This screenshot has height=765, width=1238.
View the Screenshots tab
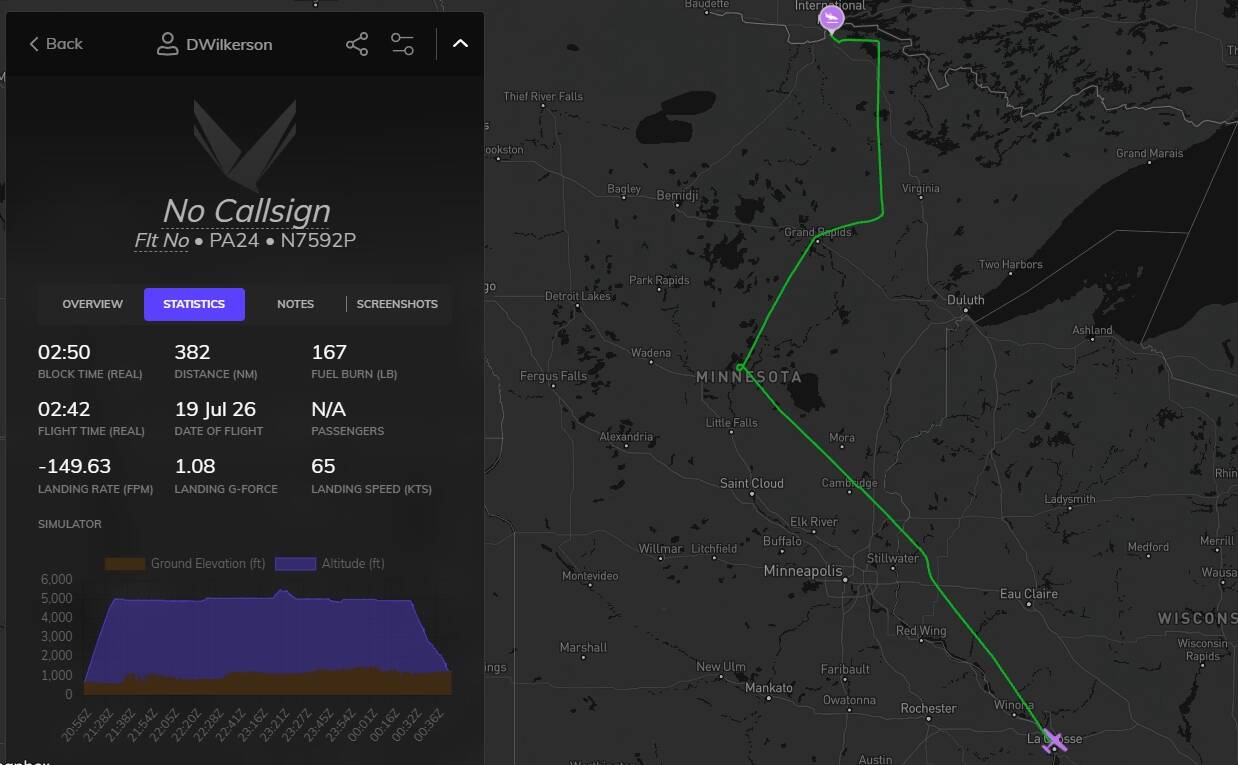coord(397,304)
